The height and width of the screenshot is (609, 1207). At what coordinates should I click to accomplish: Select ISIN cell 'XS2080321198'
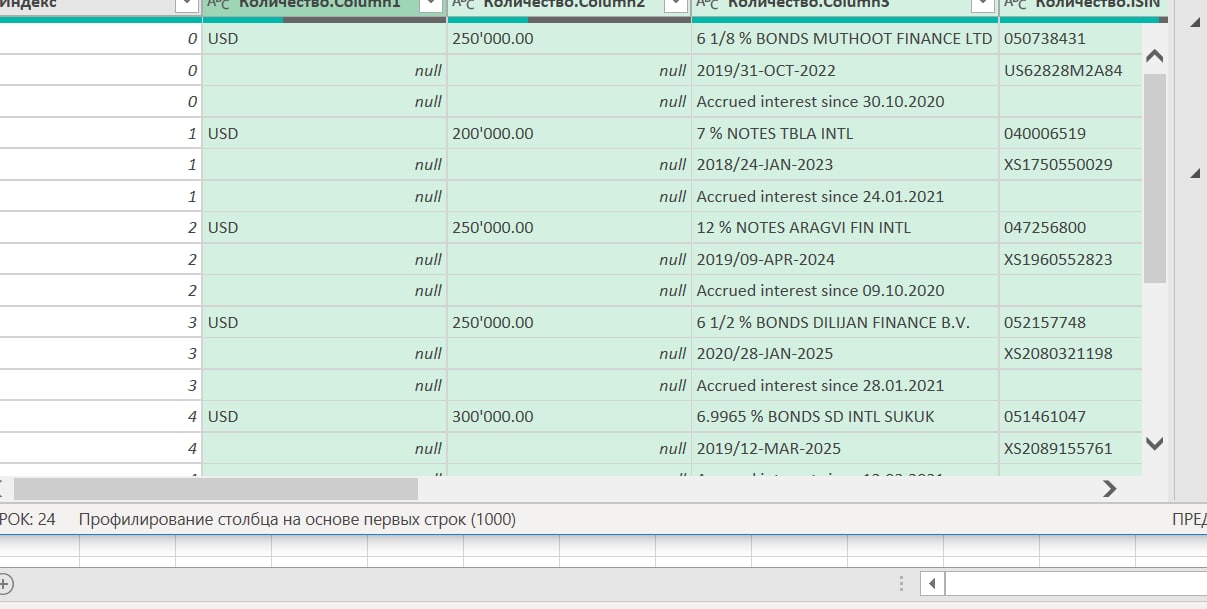(x=1070, y=354)
